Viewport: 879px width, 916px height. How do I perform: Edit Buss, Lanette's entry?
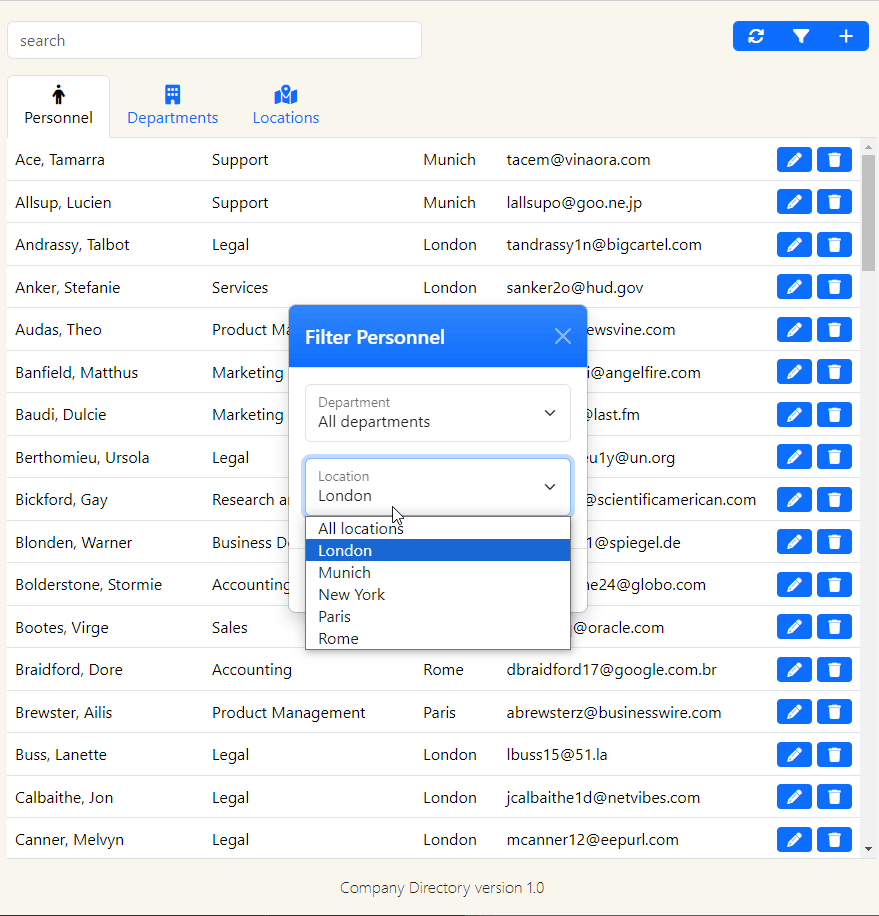[x=794, y=754]
